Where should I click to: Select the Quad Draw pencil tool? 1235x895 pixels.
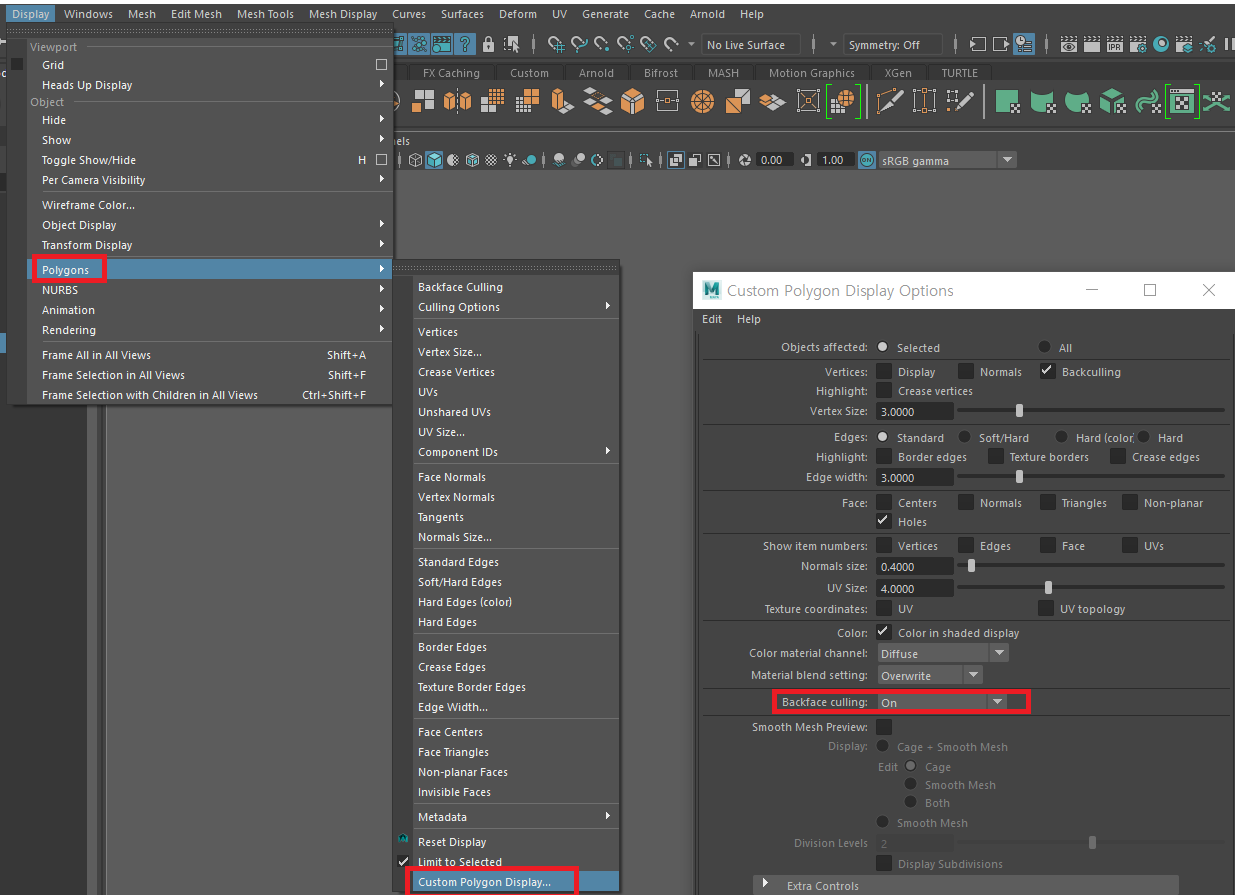959,101
